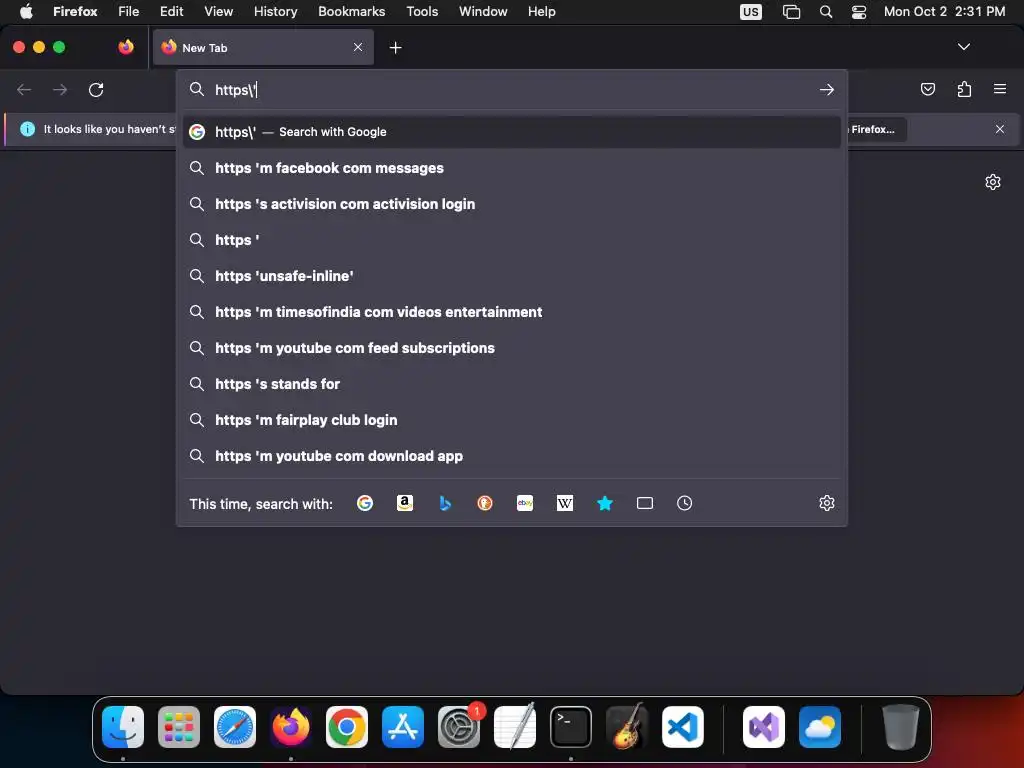
Task: Search with Amazon one-off engine icon
Action: [x=405, y=503]
